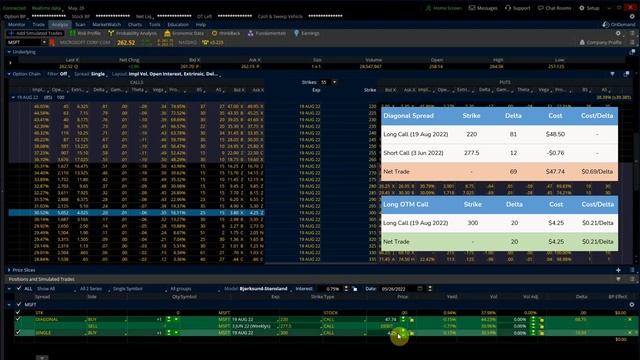
Task: Open the Education tab
Action: [178, 24]
